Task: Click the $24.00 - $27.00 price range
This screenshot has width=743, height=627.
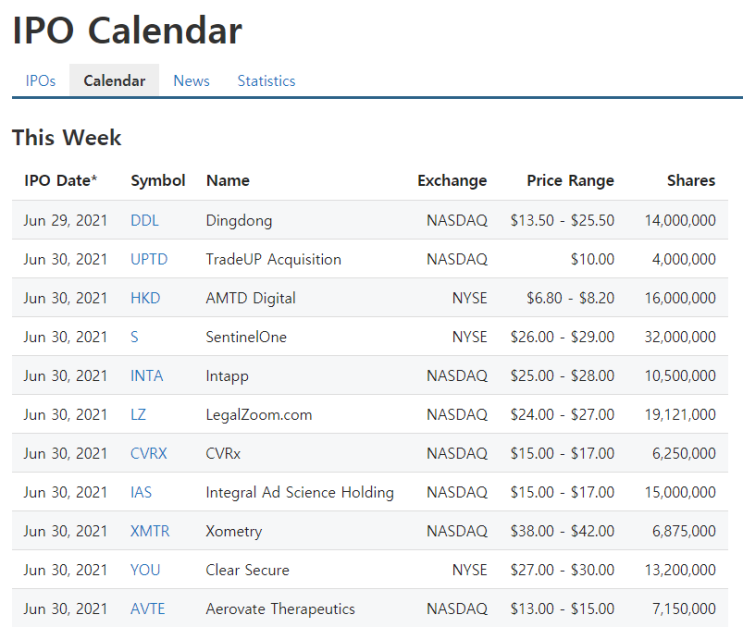Action: [562, 415]
